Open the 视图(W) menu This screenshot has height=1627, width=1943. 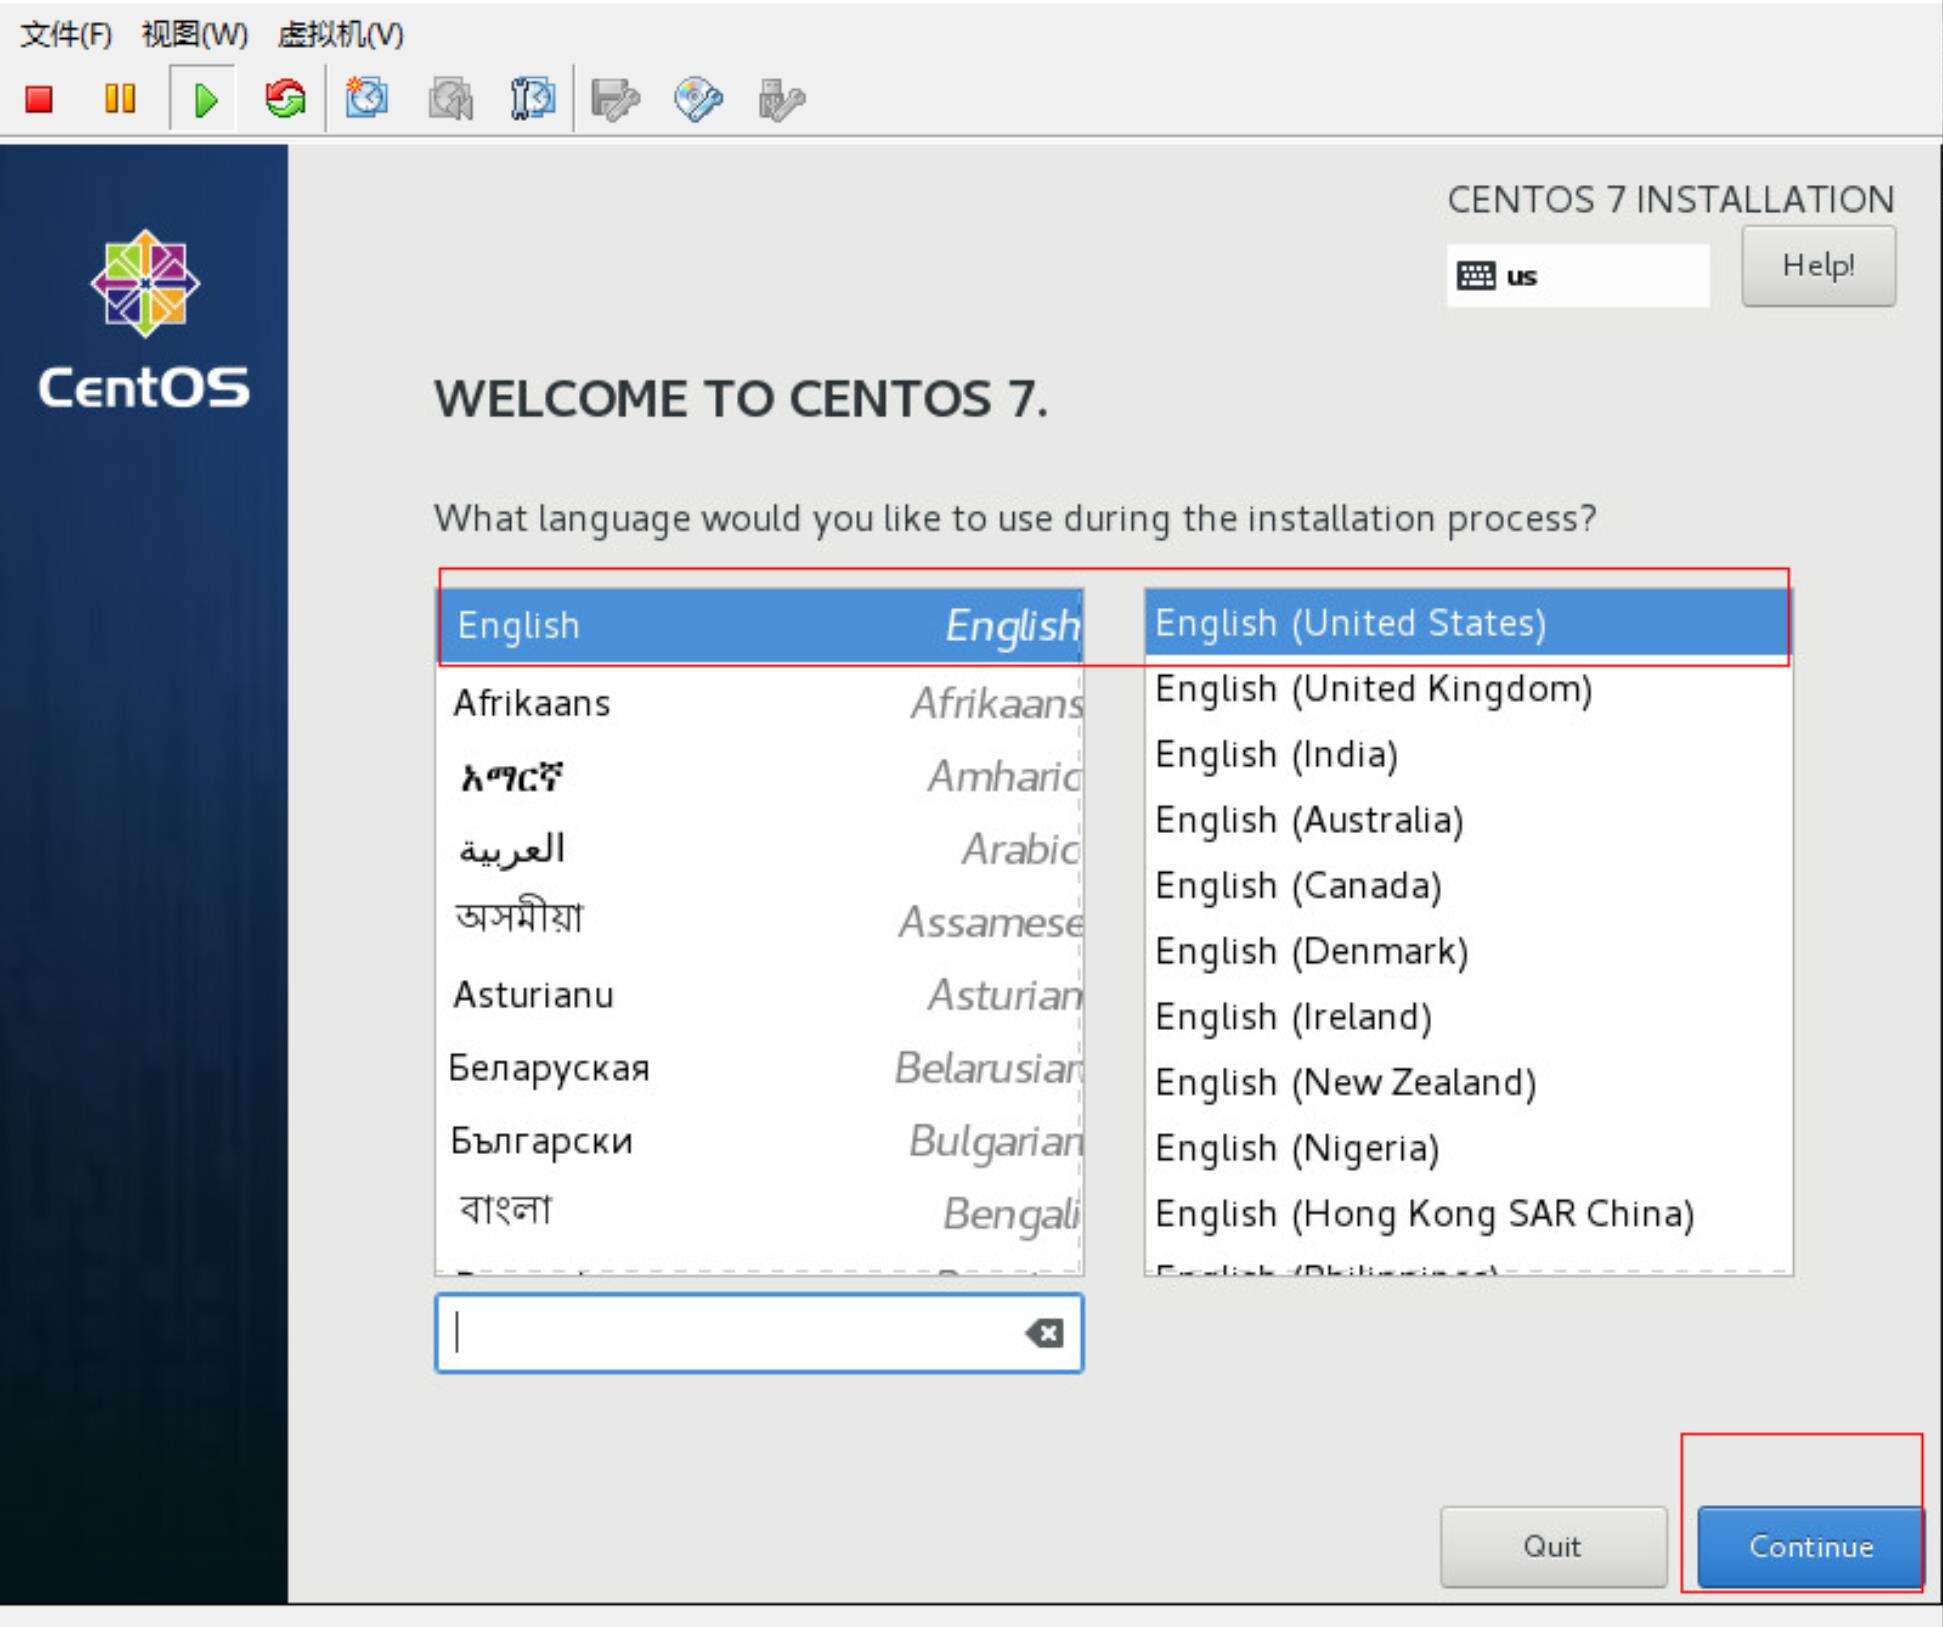[194, 35]
